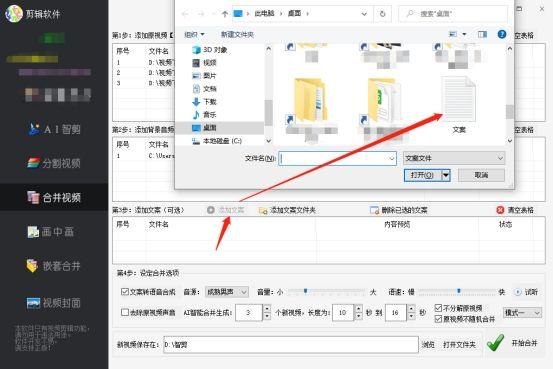The height and width of the screenshot is (369, 553).
Task: Toggle the preview pane in file dialog
Action: 482,34
